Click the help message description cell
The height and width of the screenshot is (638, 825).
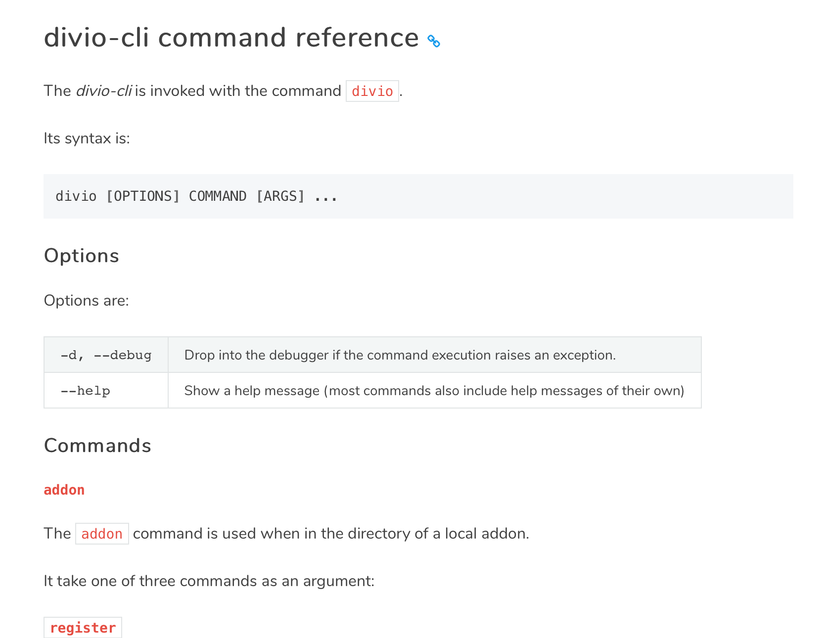(x=435, y=391)
